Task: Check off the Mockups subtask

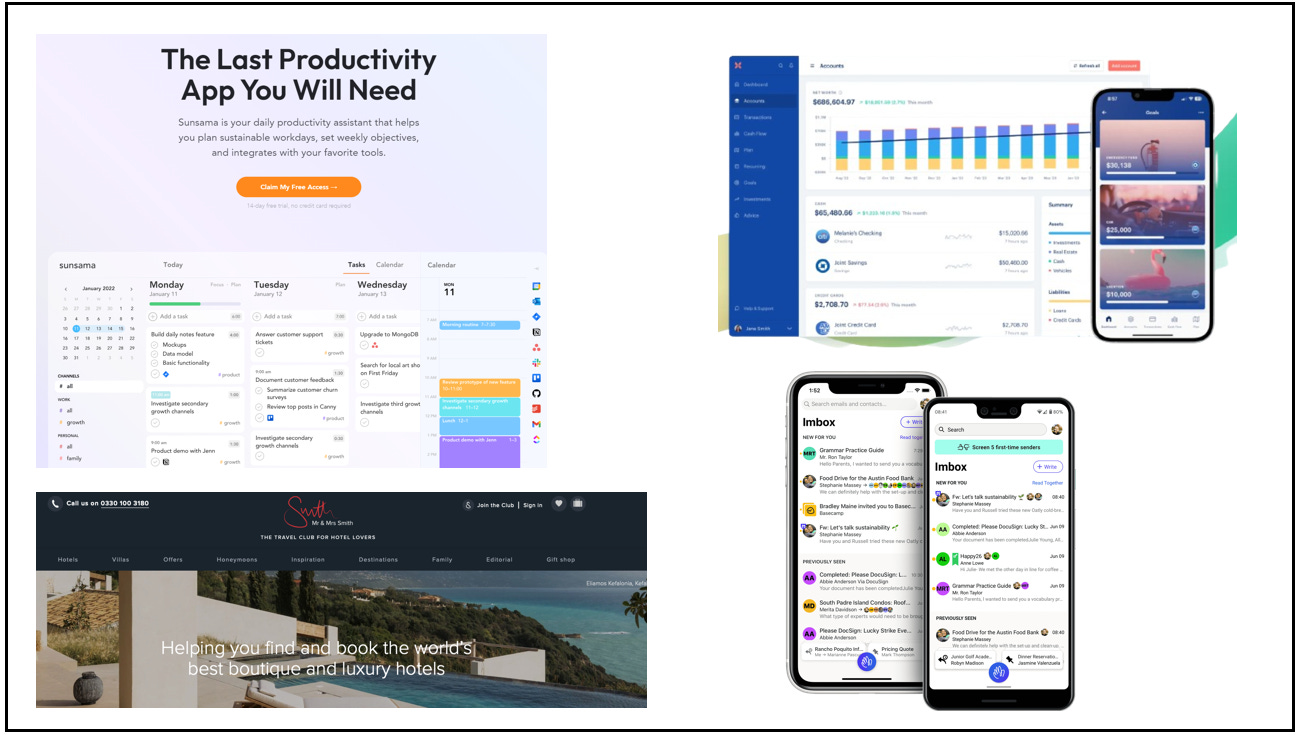Action: pos(154,345)
